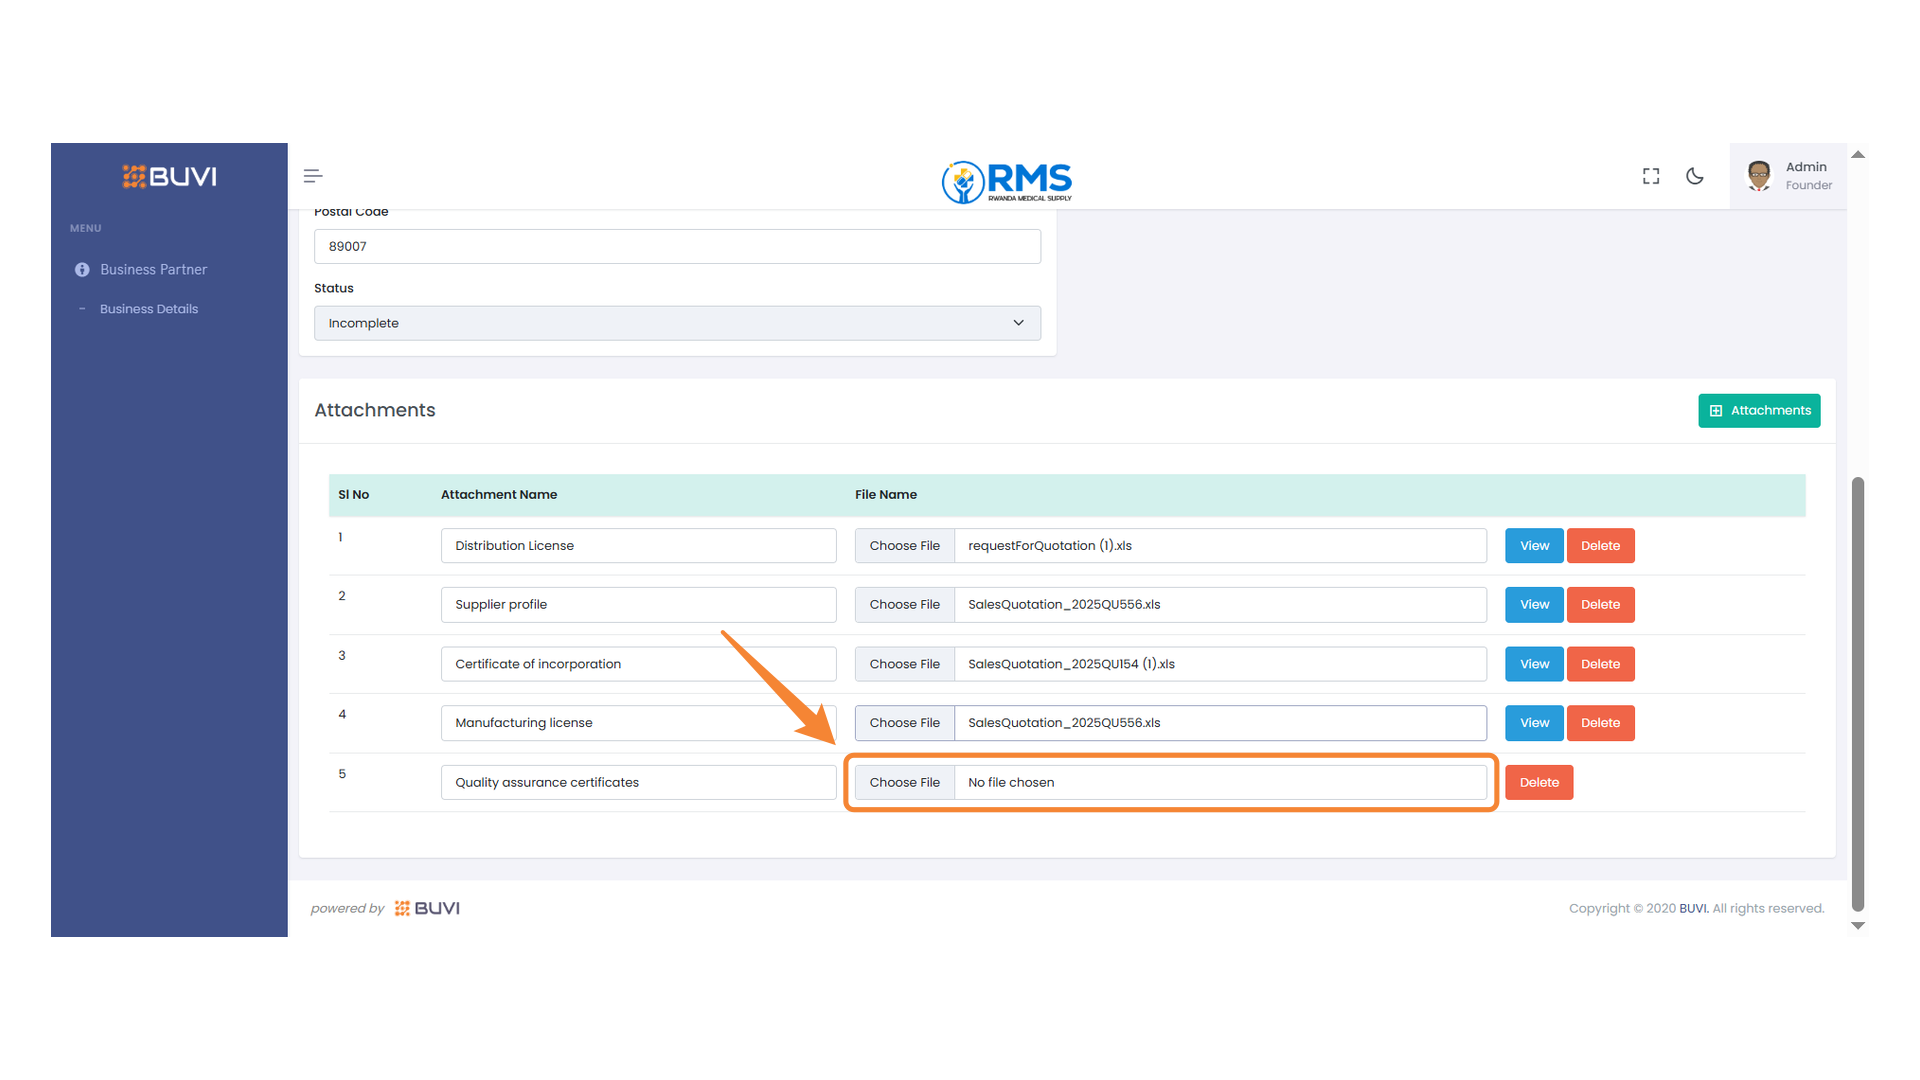
Task: Click the scrollbar down arrow
Action: 1858,925
